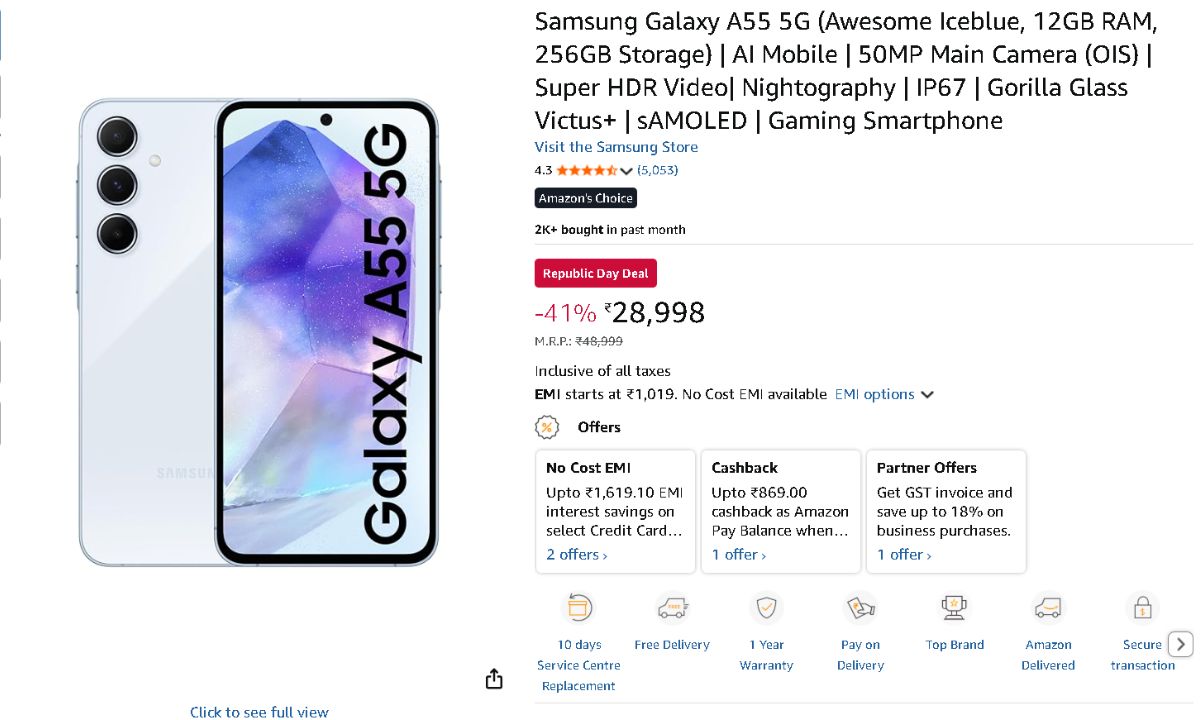Expand the star rating breakdown chevron
Screen dimensions: 1200x720
point(627,171)
